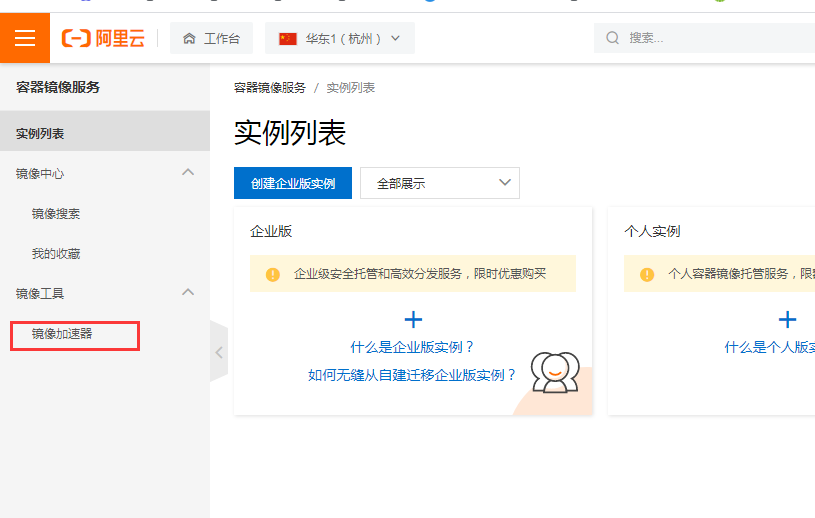Click the 实例列表 page heading

(x=290, y=133)
